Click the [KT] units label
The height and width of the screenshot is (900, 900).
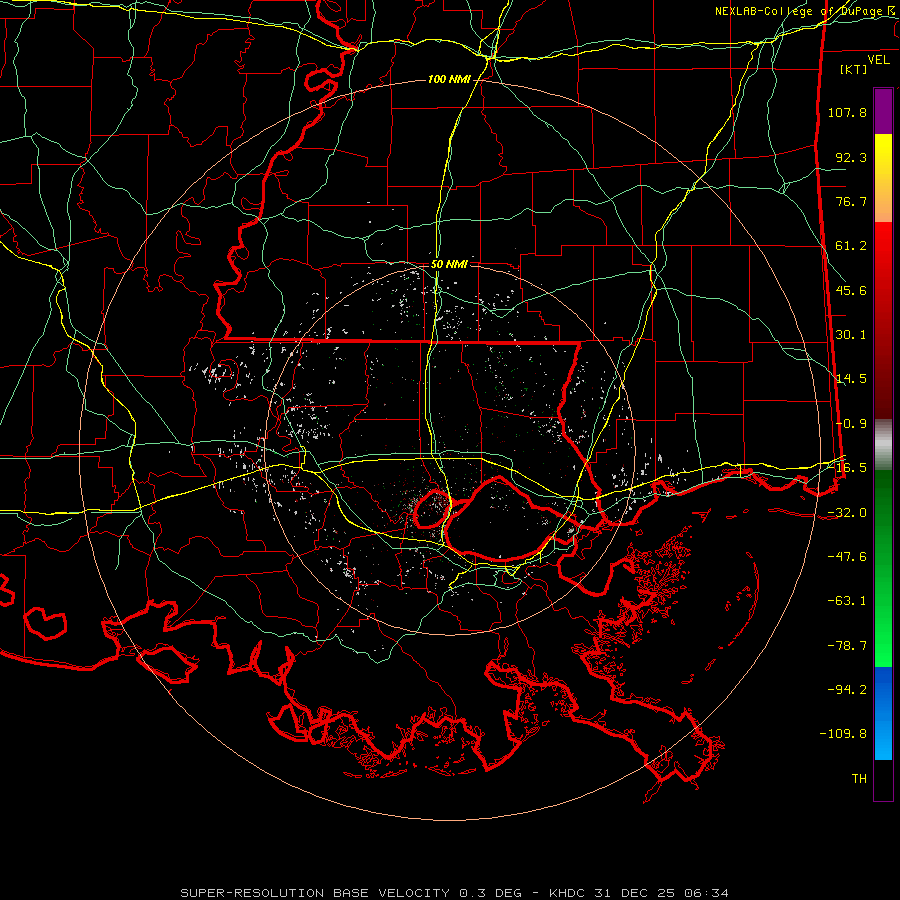click(854, 69)
